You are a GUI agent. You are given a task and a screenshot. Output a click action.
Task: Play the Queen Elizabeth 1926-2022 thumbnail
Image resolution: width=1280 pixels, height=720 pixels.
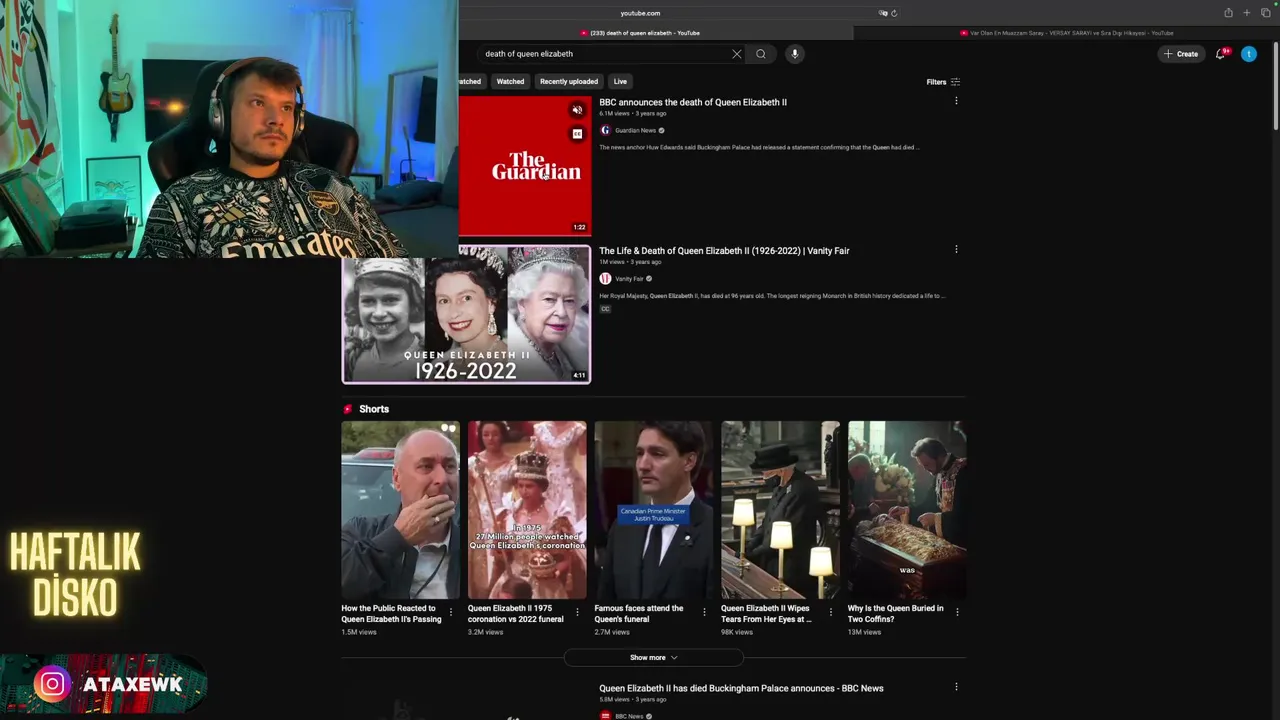tap(466, 314)
